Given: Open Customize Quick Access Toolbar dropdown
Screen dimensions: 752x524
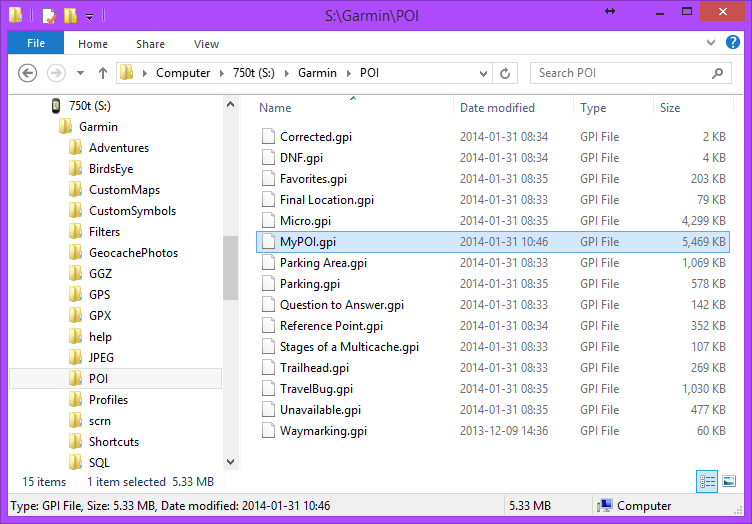Looking at the screenshot, I should pyautogui.click(x=89, y=17).
